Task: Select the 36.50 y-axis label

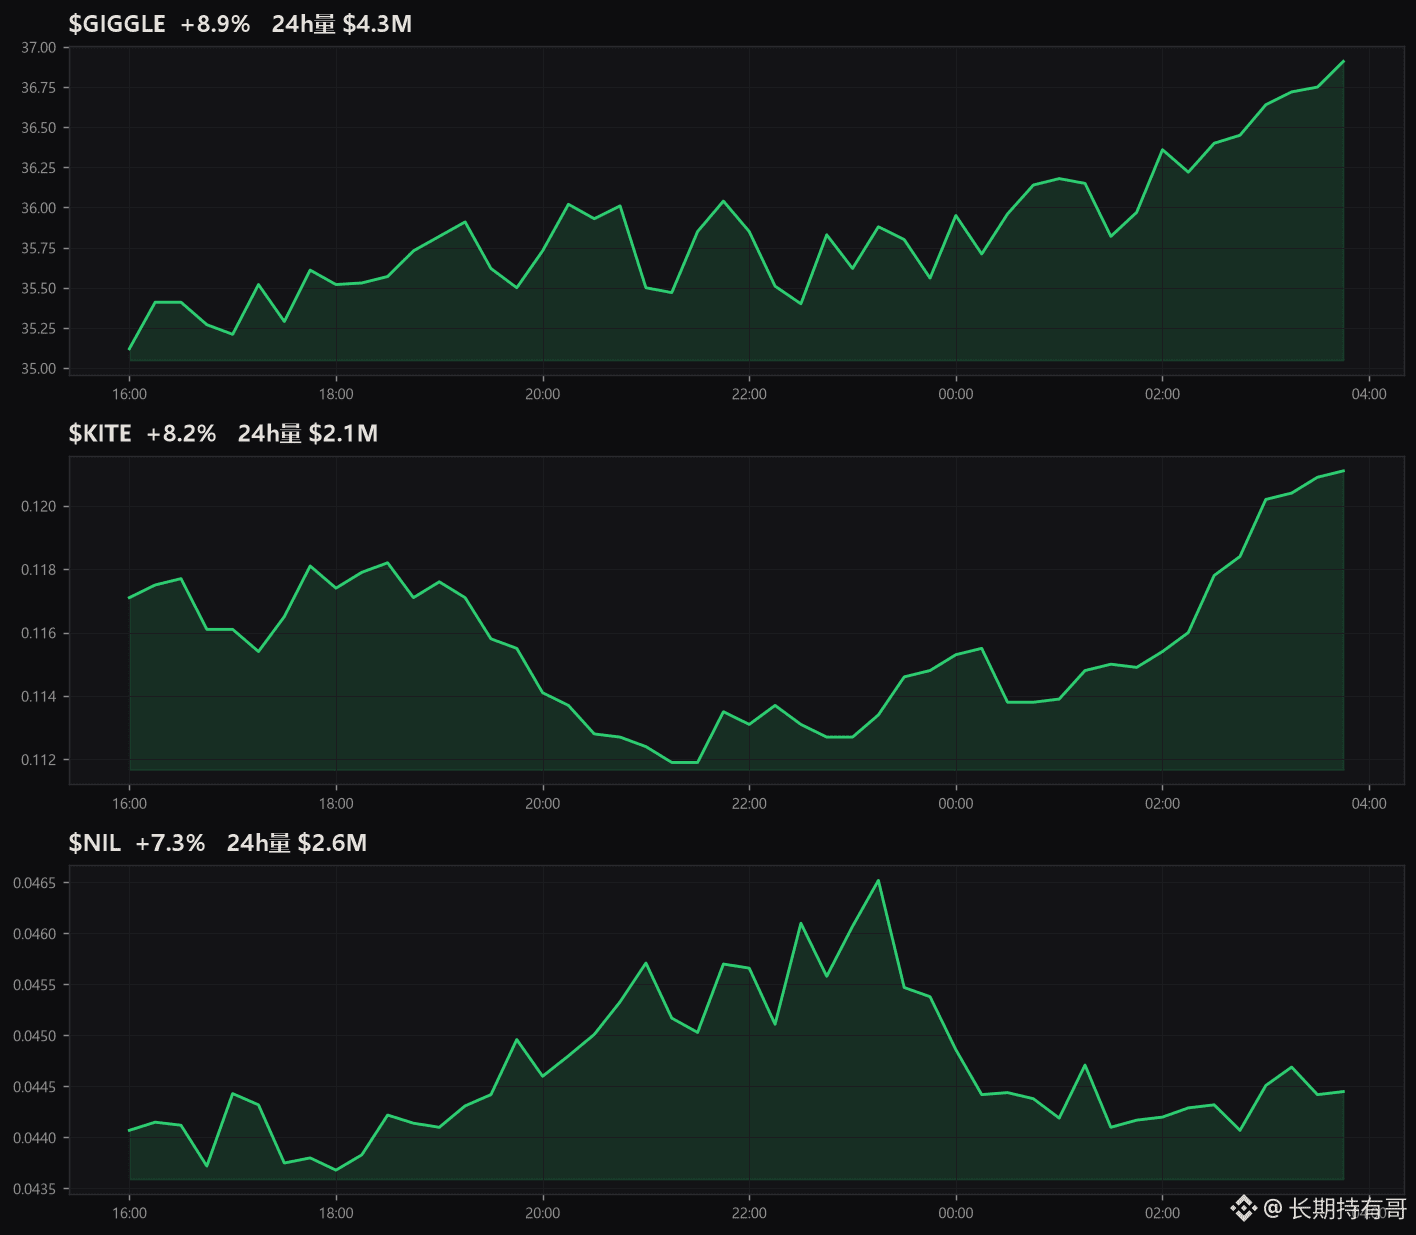Action: [x=39, y=128]
